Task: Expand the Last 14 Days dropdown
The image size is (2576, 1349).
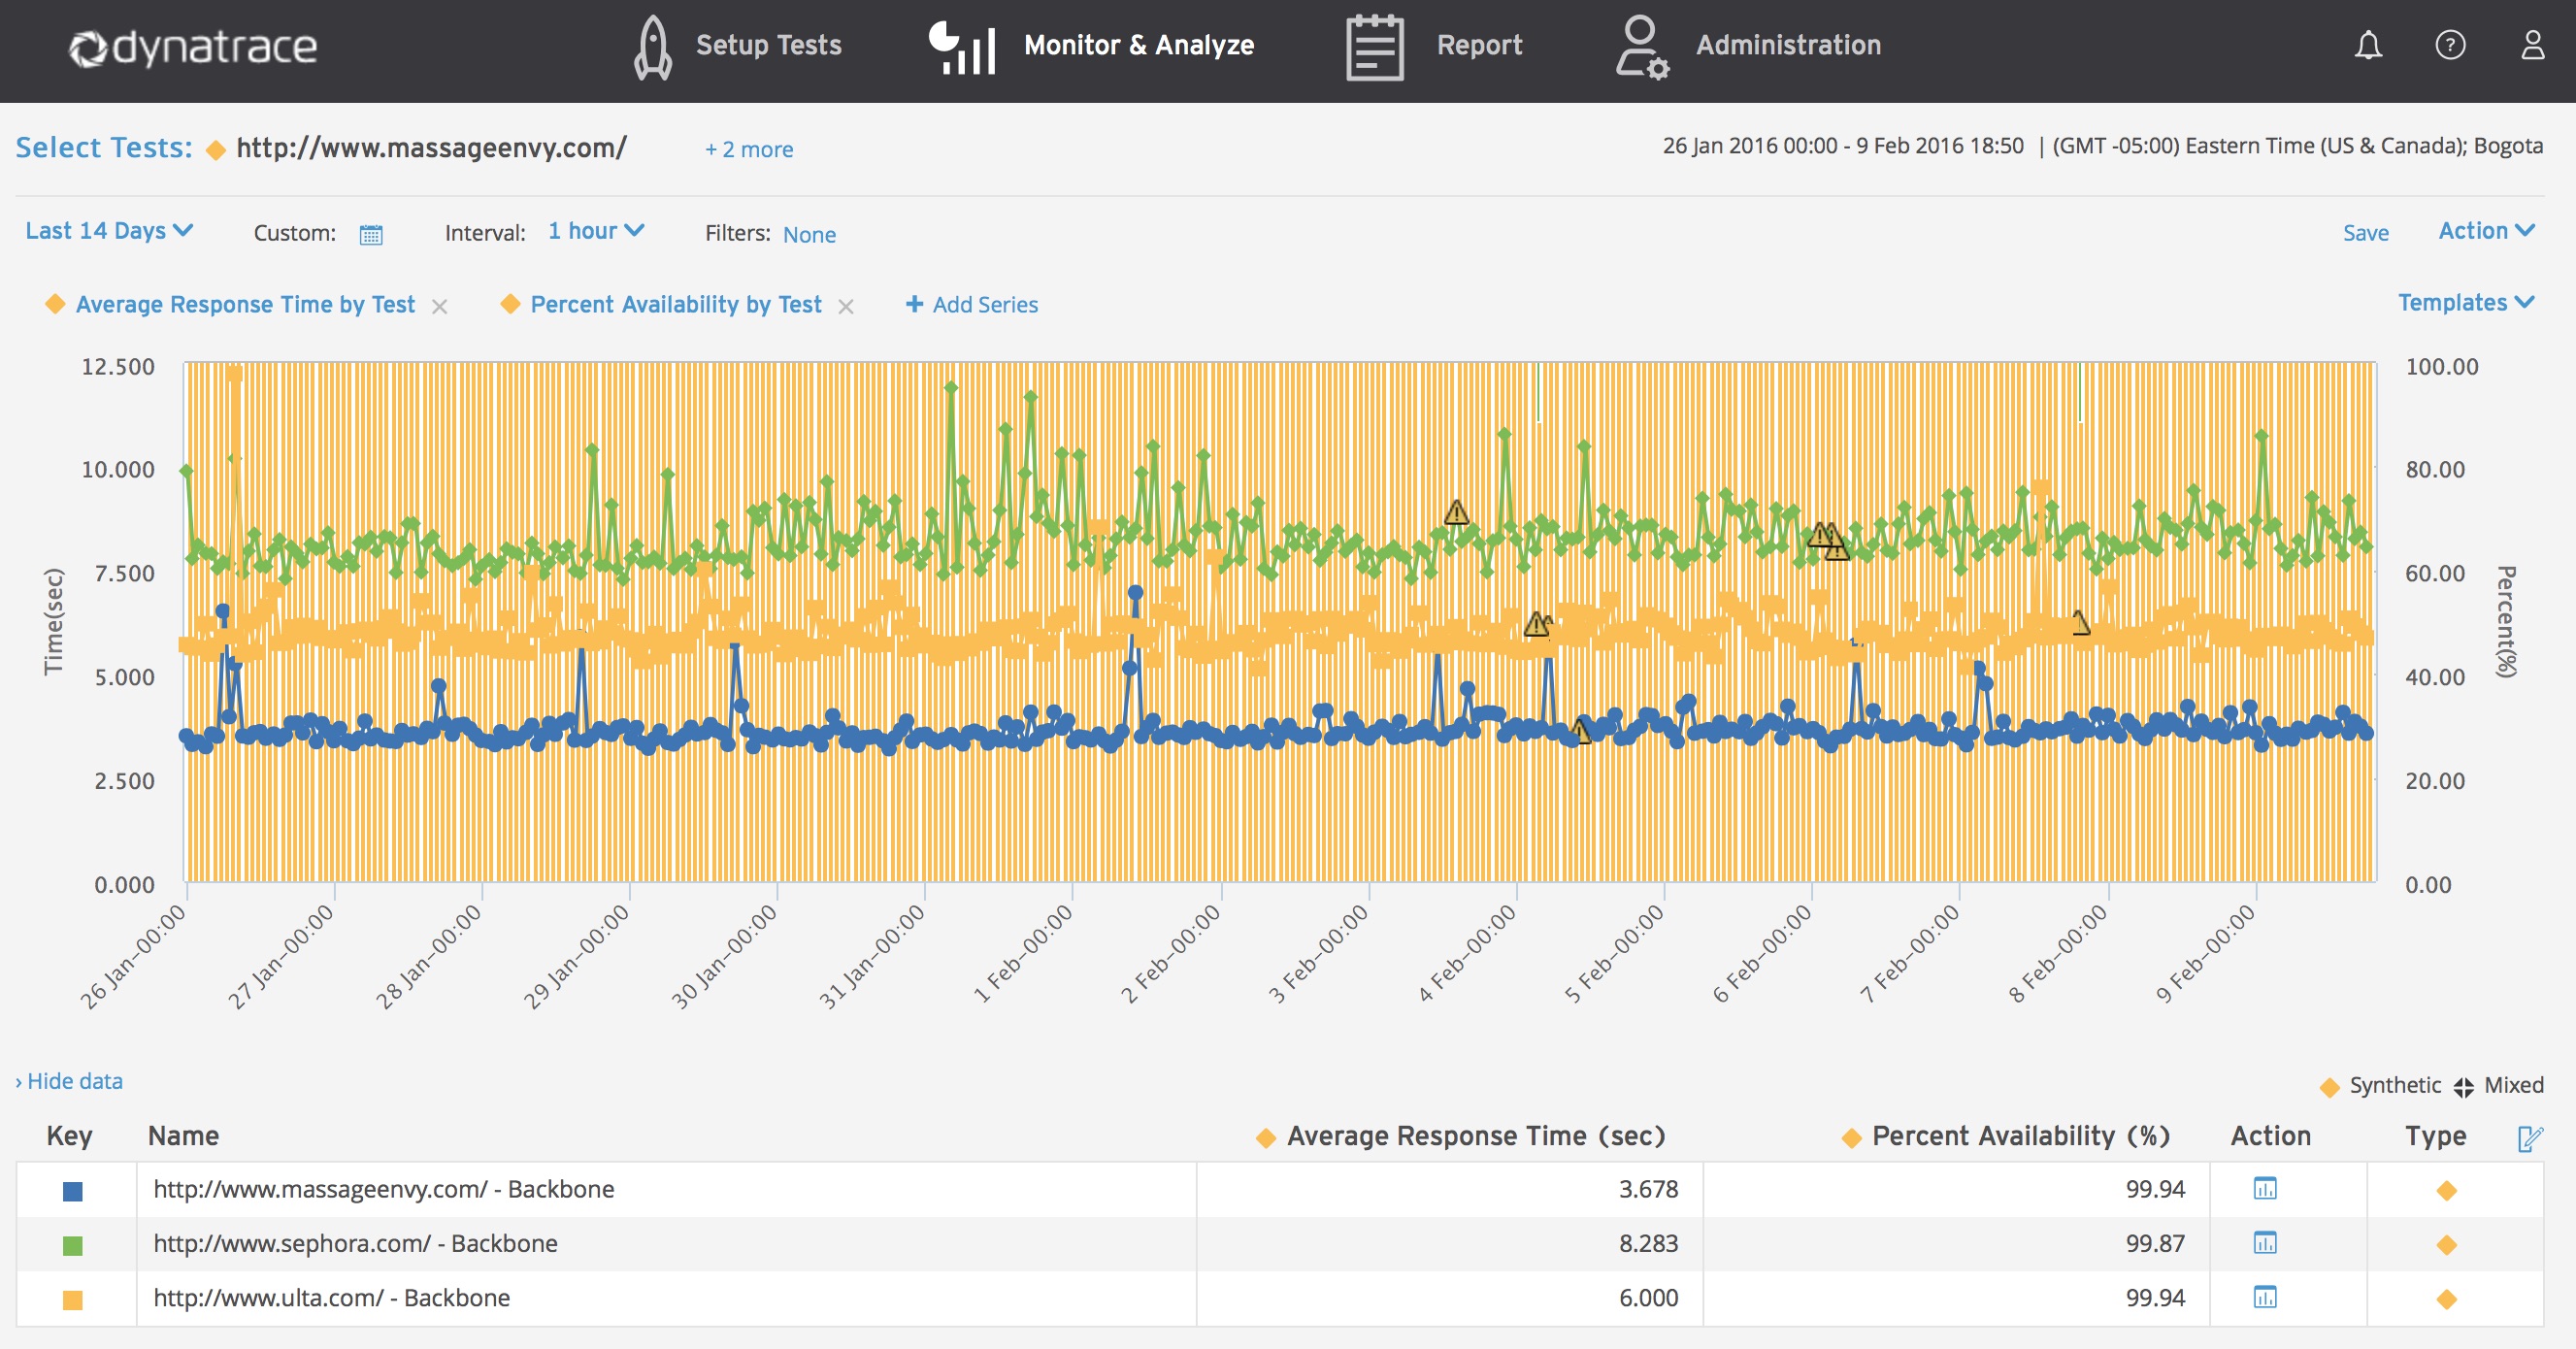Action: click(109, 231)
